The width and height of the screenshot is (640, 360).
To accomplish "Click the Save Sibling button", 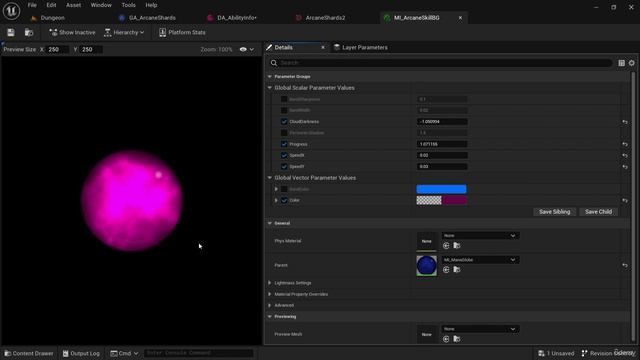I will [x=554, y=212].
